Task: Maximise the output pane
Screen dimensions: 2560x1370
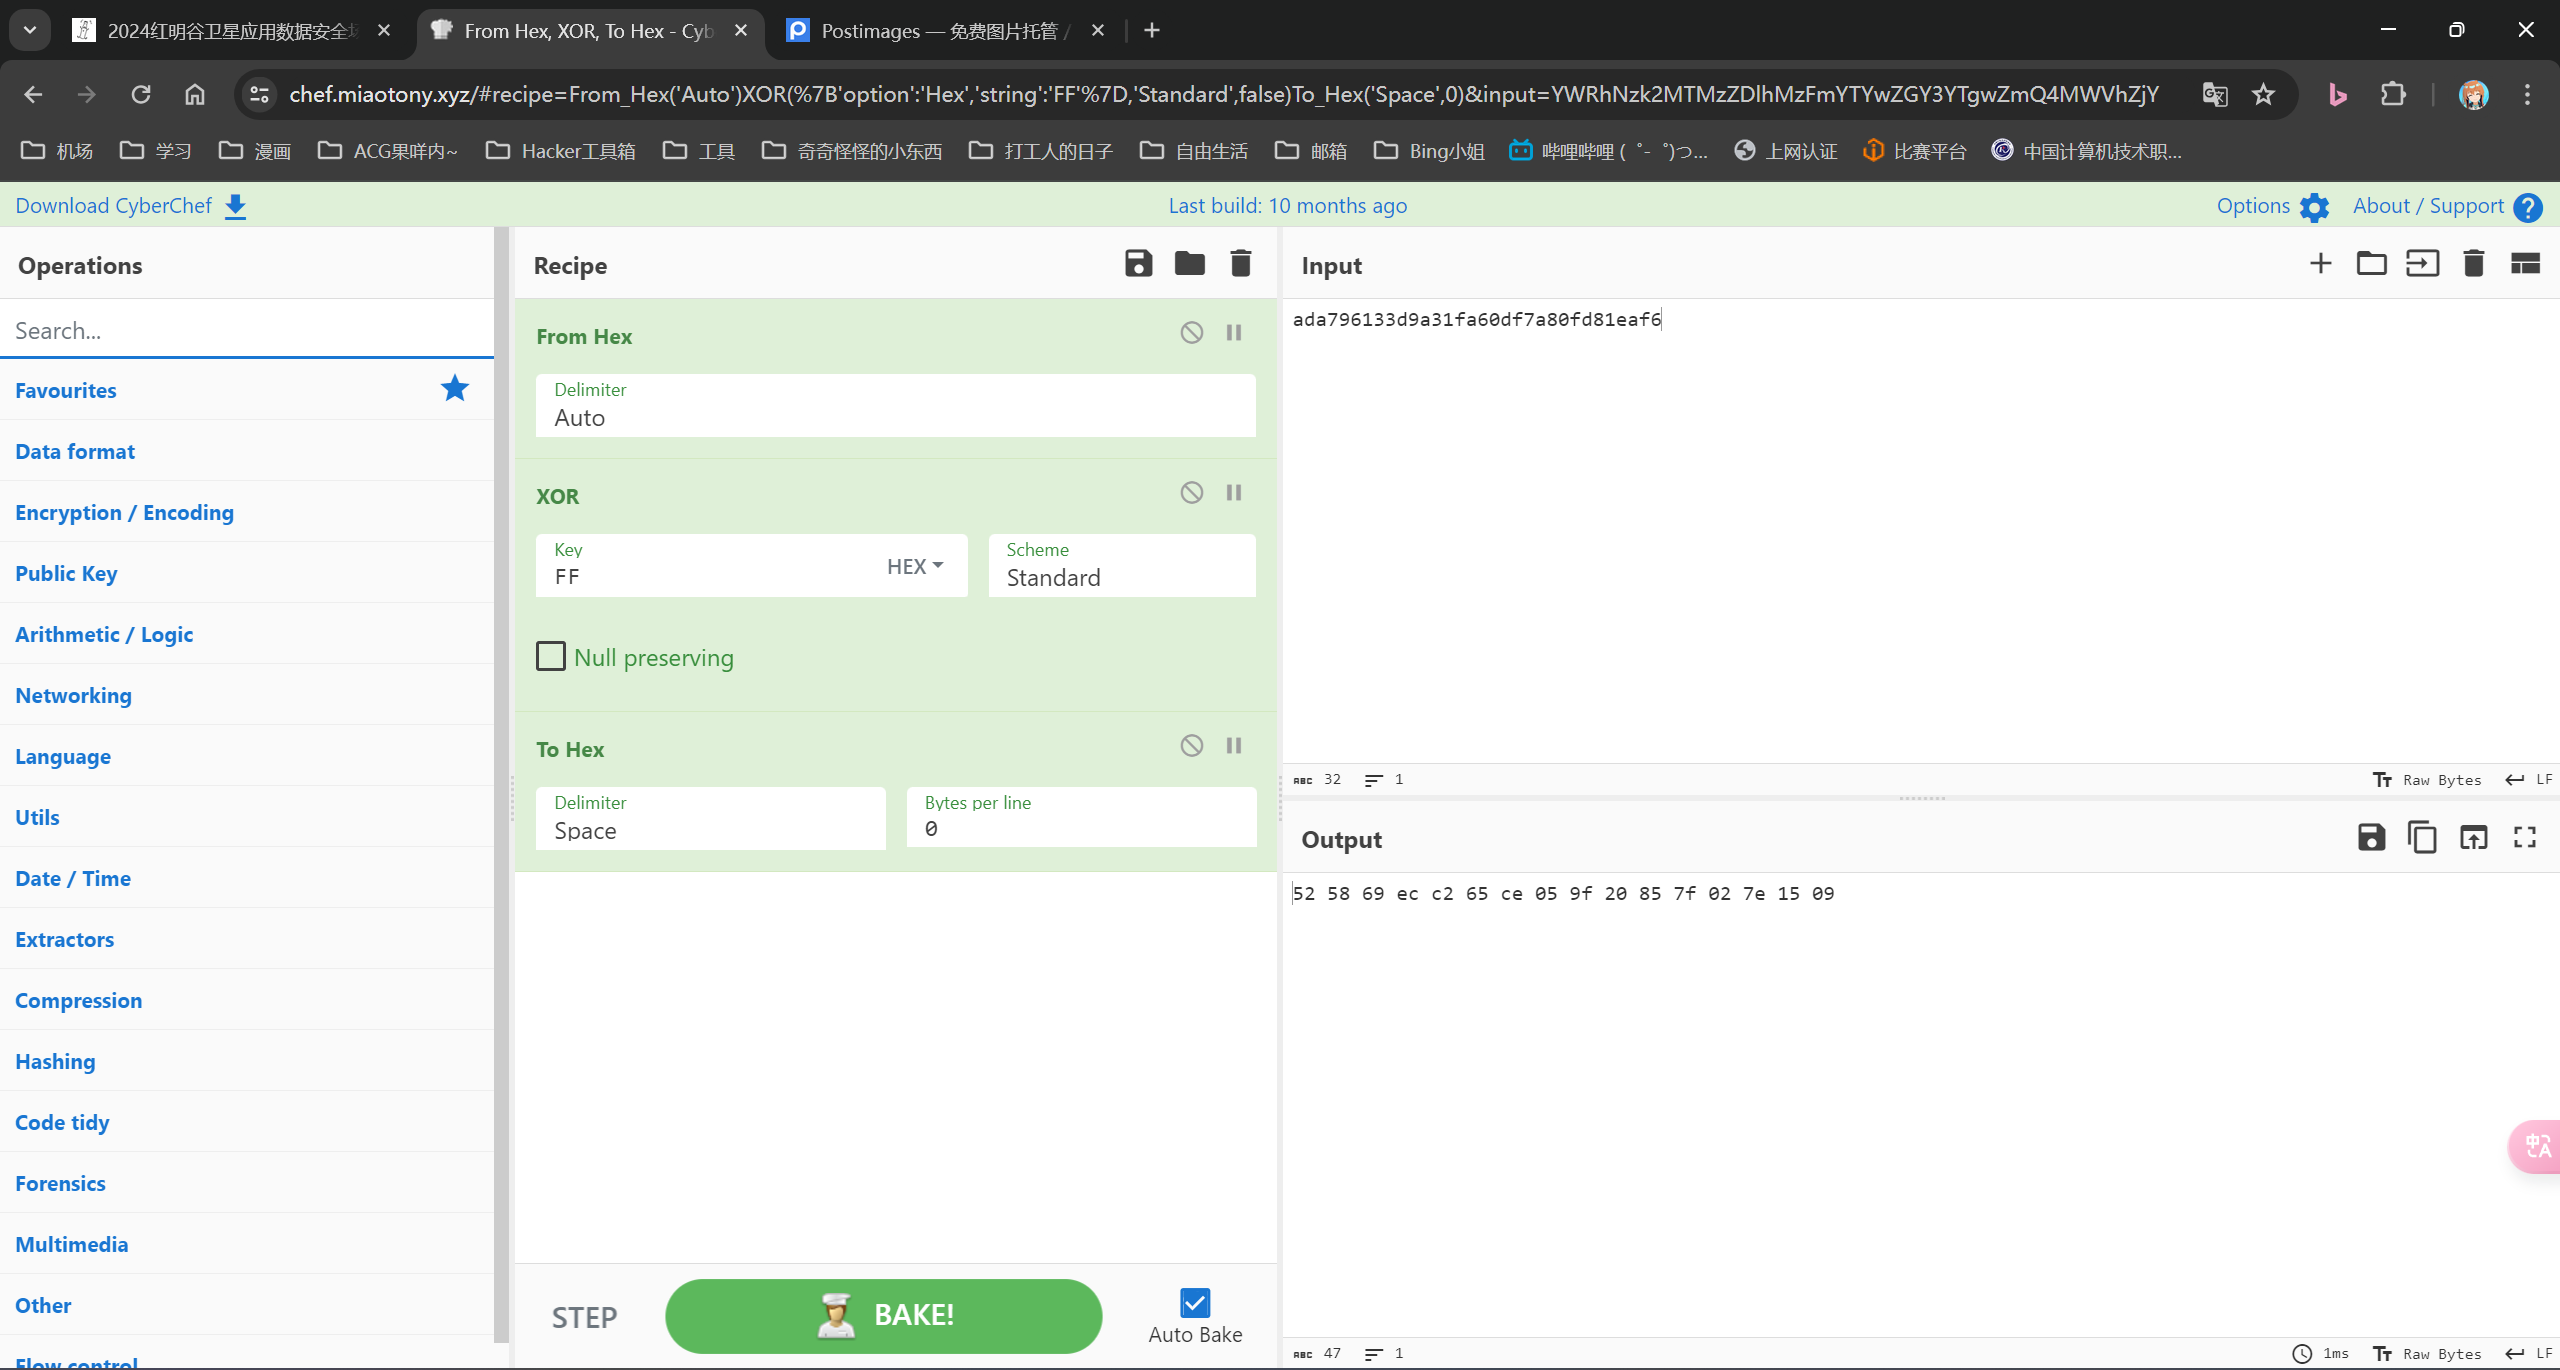Action: click(x=2524, y=838)
